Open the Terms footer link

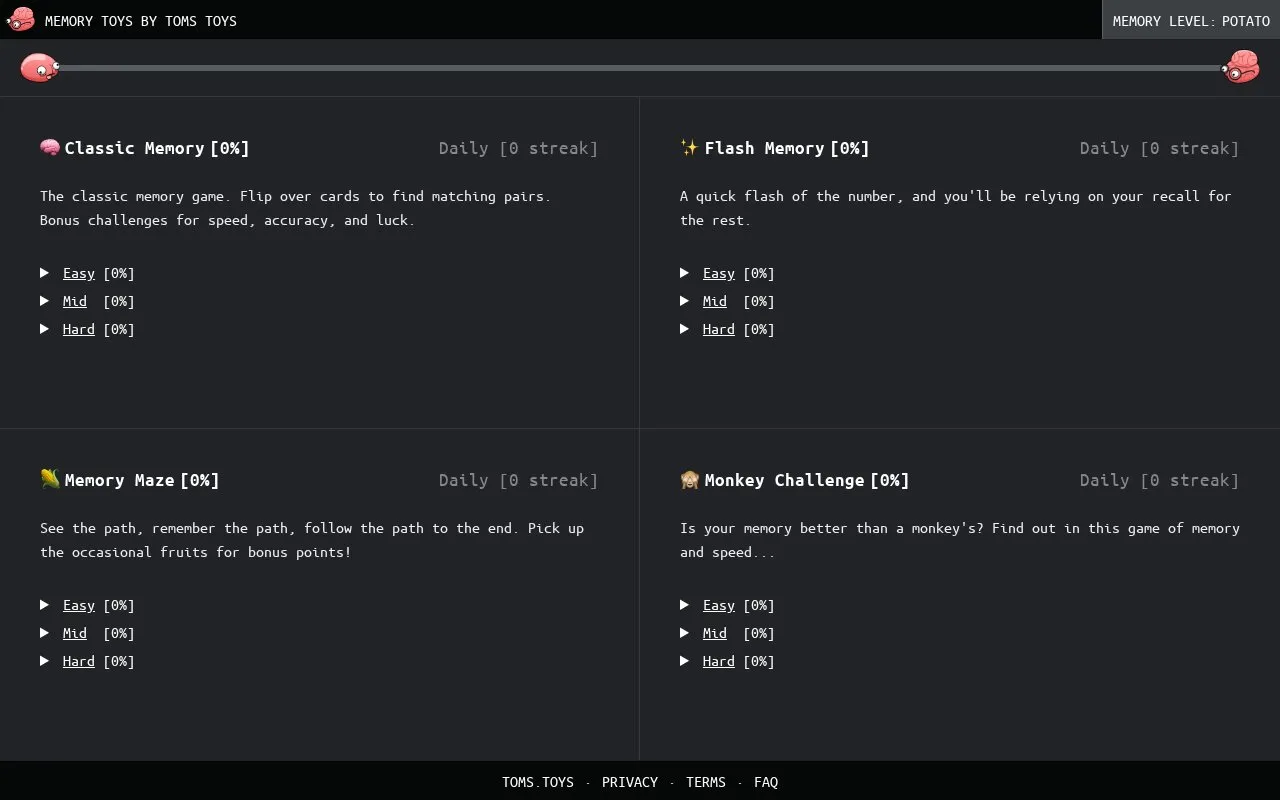[706, 782]
